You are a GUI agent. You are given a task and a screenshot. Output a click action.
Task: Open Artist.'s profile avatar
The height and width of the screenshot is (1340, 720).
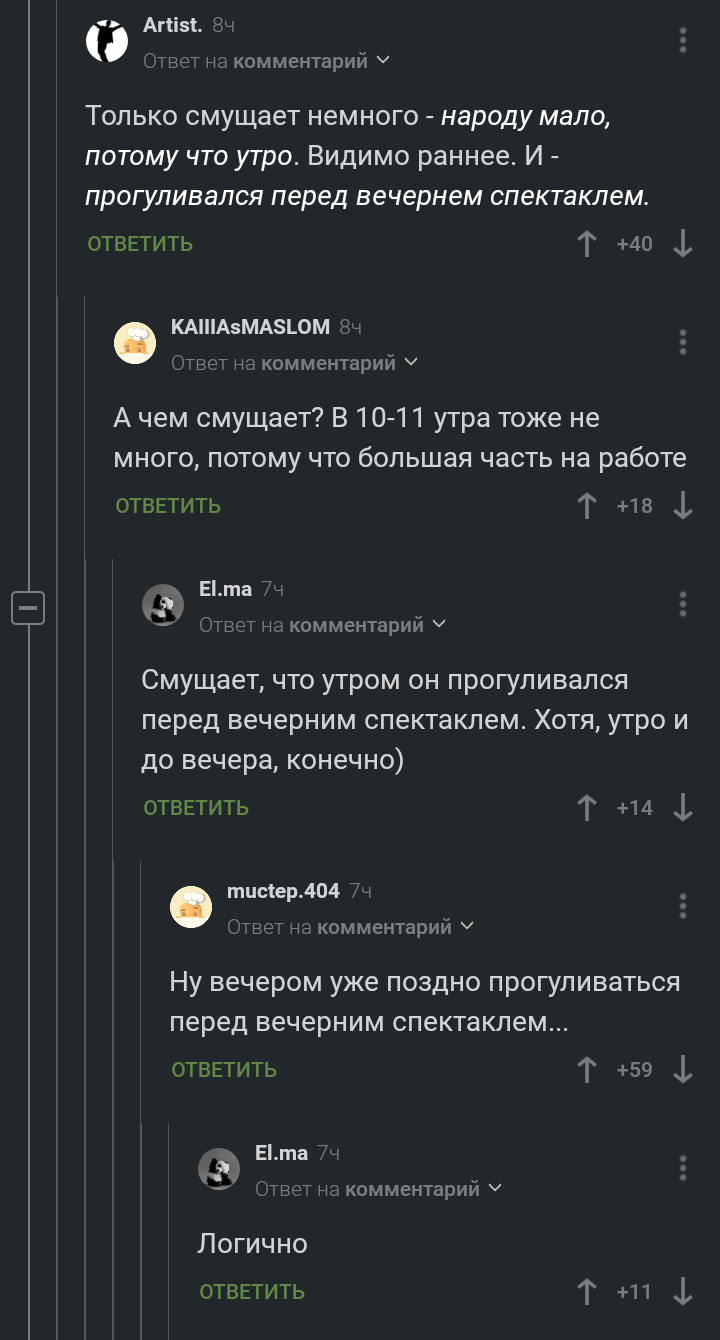point(107,41)
